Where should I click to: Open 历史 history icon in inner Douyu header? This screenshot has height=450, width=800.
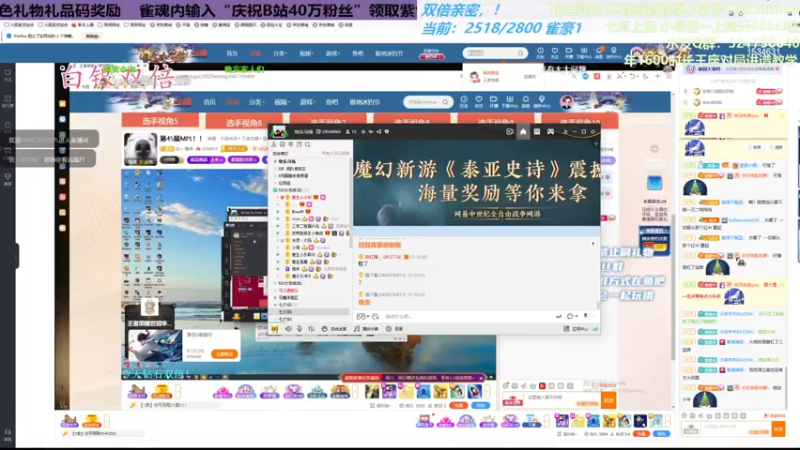464,102
